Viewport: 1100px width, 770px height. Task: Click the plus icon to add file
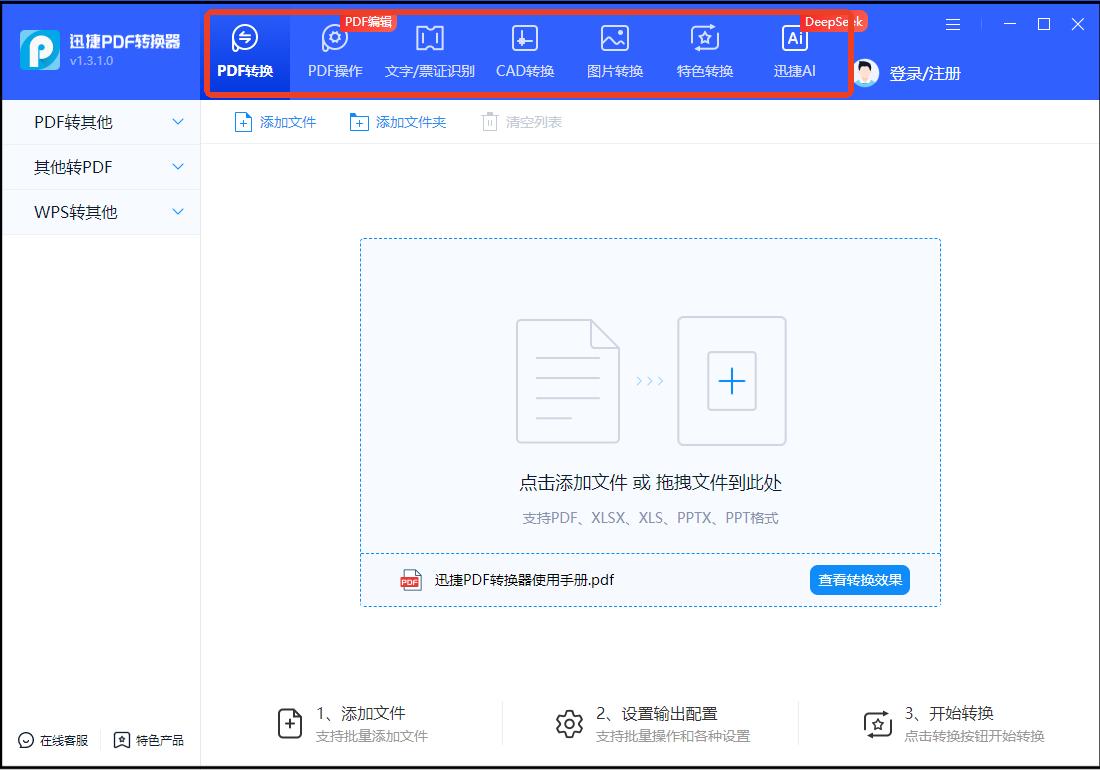[x=732, y=381]
